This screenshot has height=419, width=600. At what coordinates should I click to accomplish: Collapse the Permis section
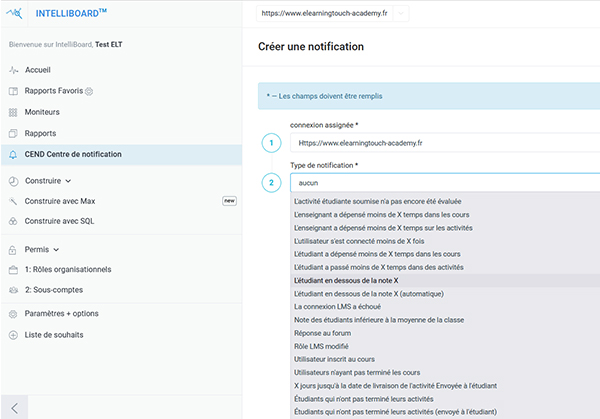point(42,249)
